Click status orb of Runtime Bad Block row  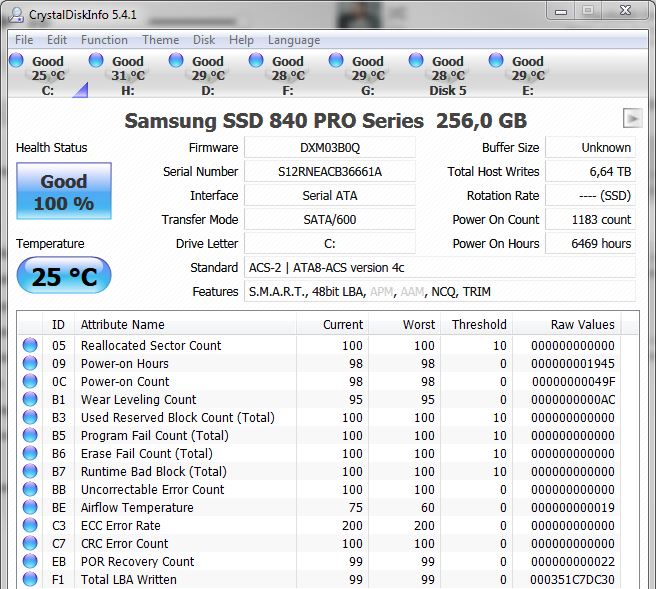(30, 471)
